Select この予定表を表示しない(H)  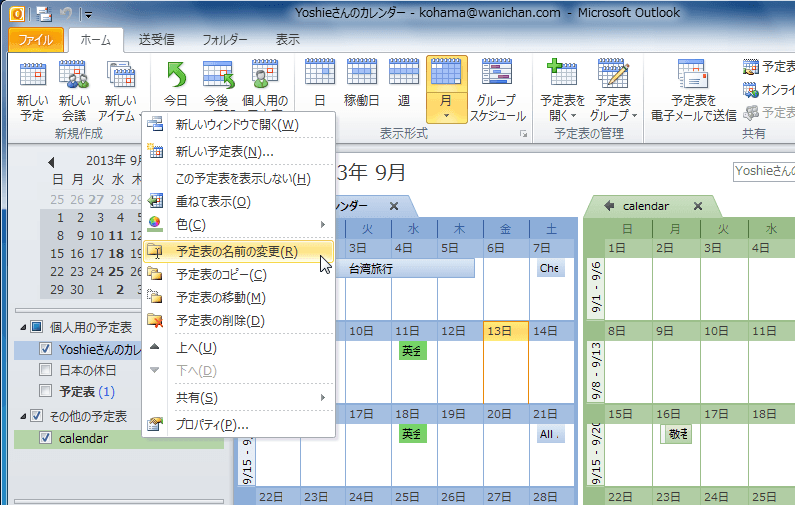[x=239, y=178]
